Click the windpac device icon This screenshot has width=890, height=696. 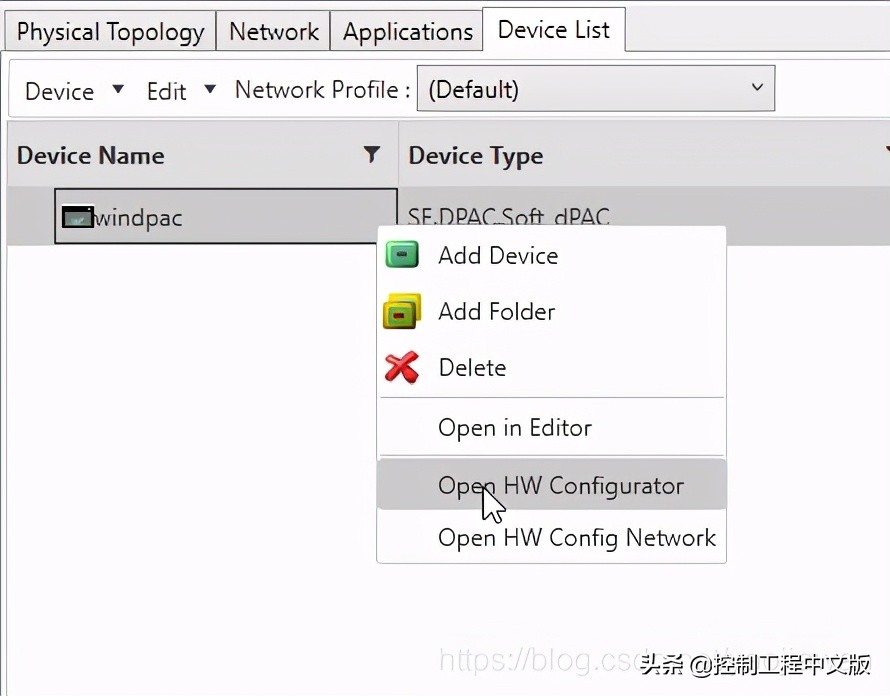pos(77,216)
